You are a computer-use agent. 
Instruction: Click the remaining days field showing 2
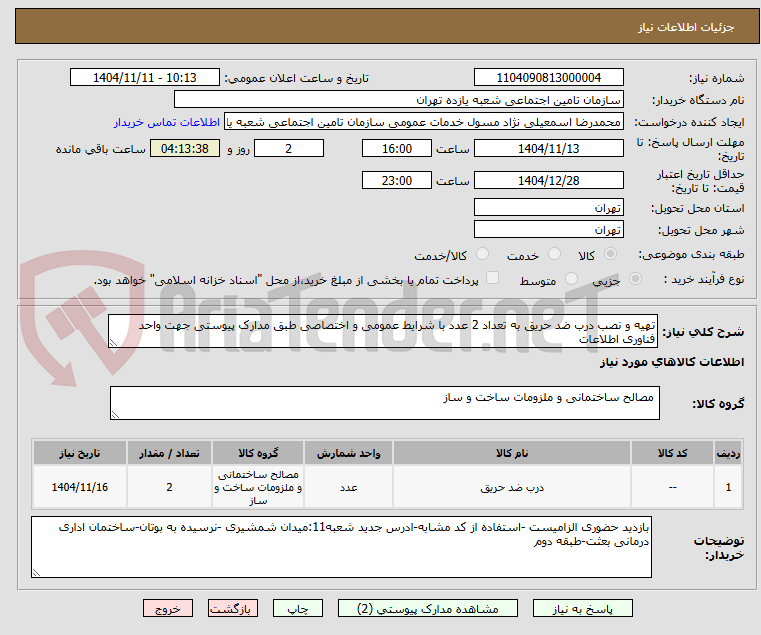pos(289,149)
